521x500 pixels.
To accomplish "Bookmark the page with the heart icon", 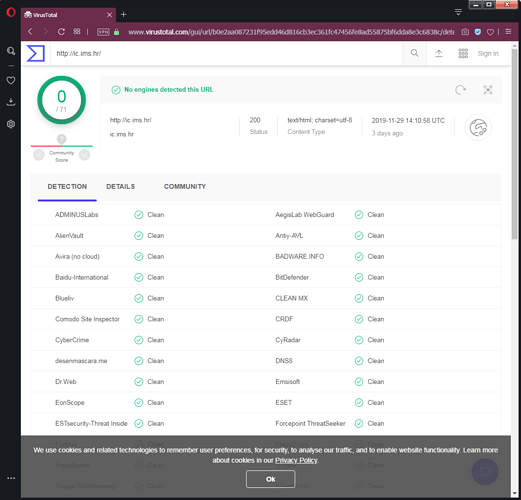I will point(490,32).
